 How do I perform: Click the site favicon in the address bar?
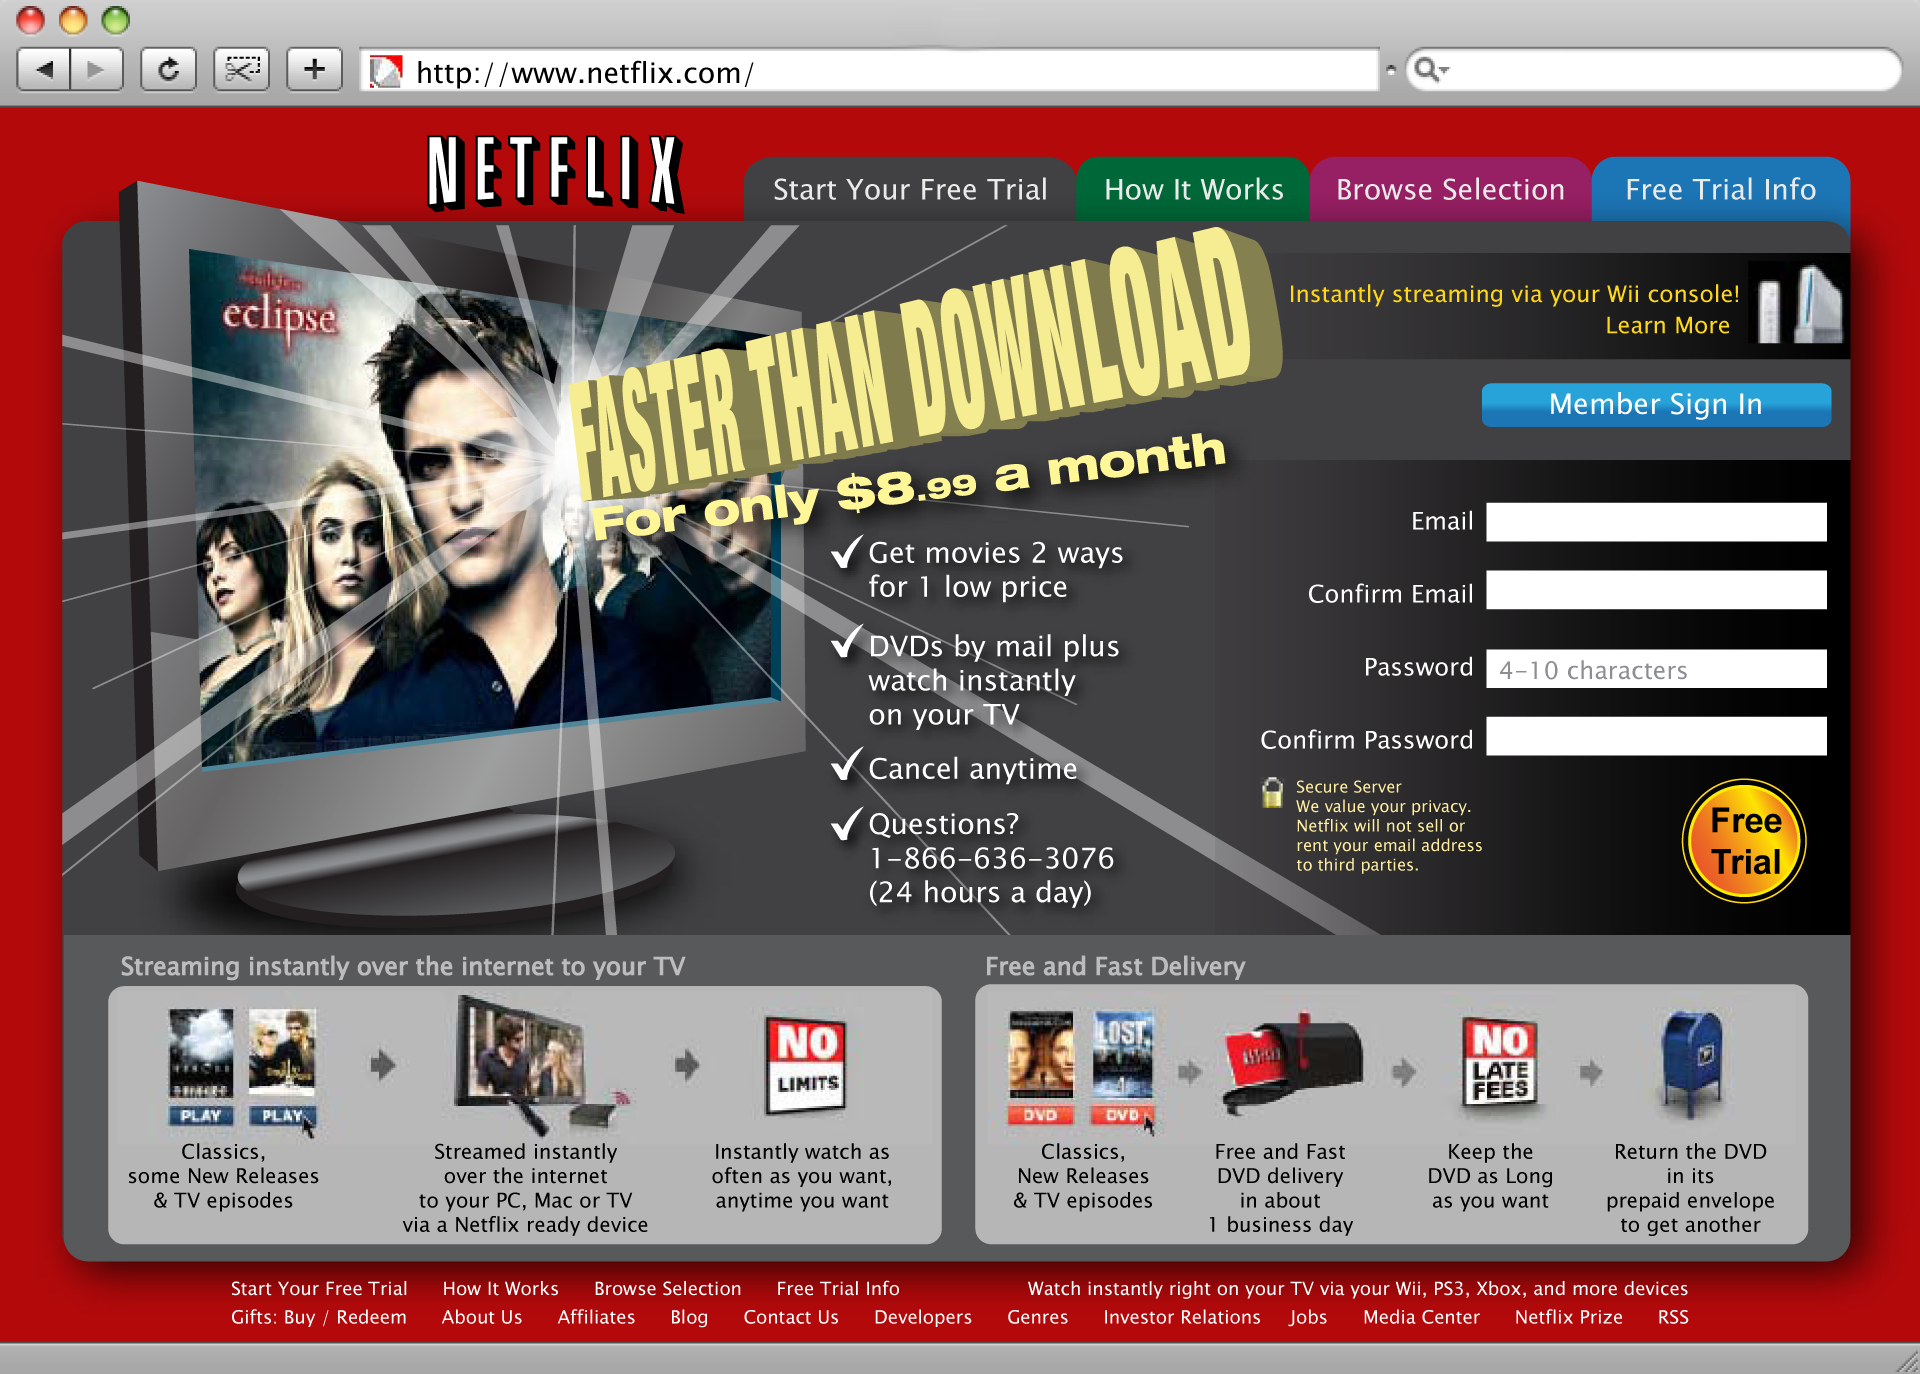point(386,72)
